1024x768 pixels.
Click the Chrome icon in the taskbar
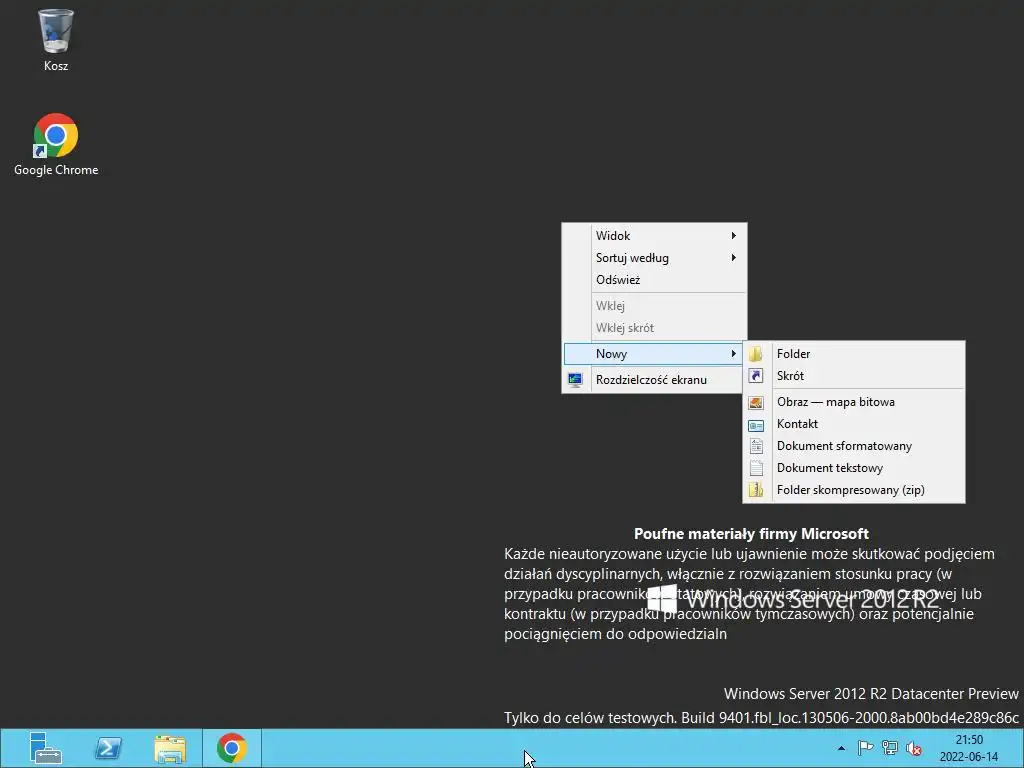(x=232, y=748)
